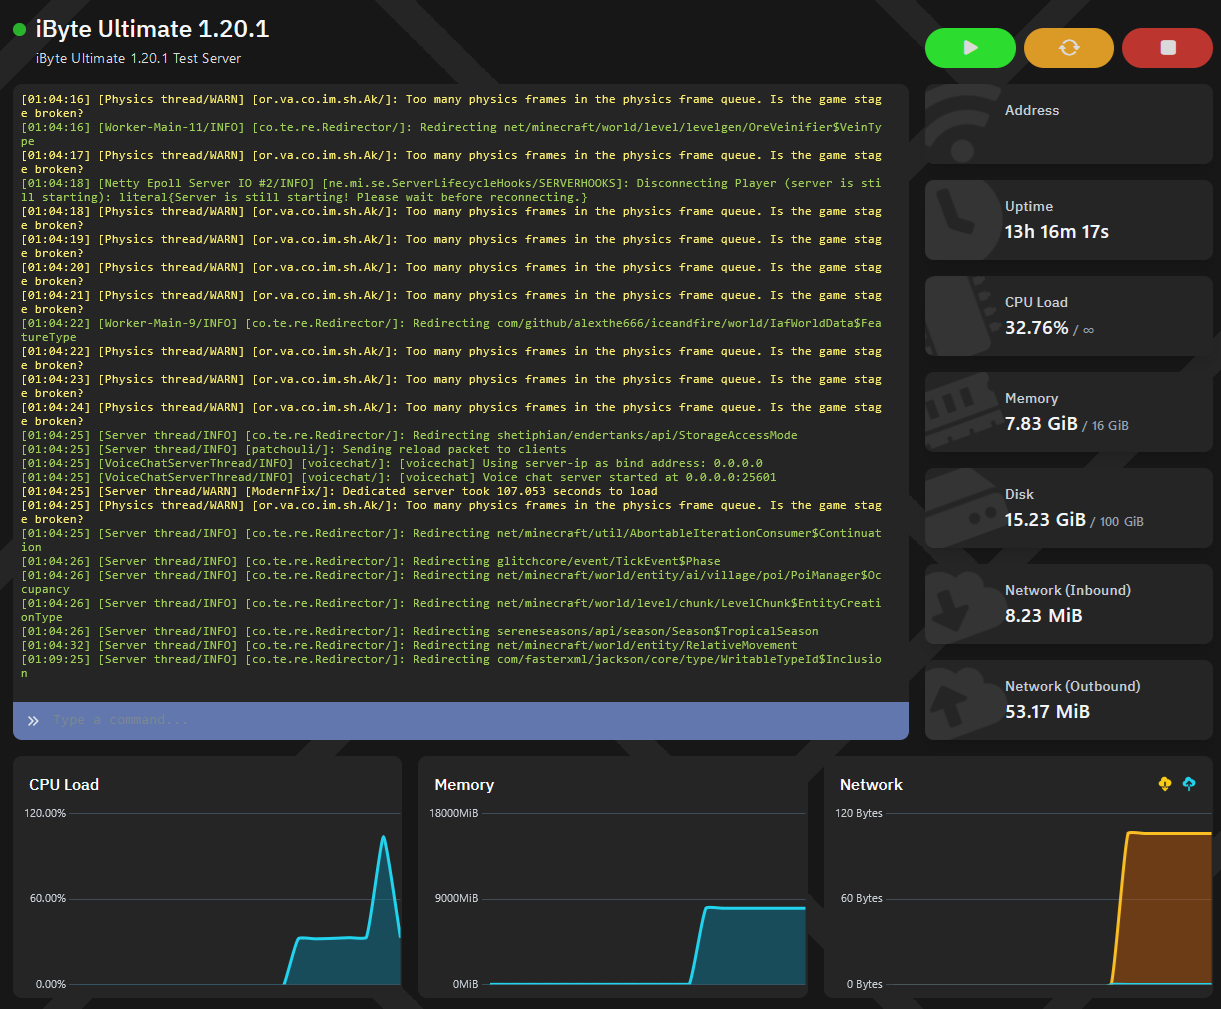The height and width of the screenshot is (1009, 1221).
Task: Click the orange Restart server button
Action: pyautogui.click(x=1069, y=48)
